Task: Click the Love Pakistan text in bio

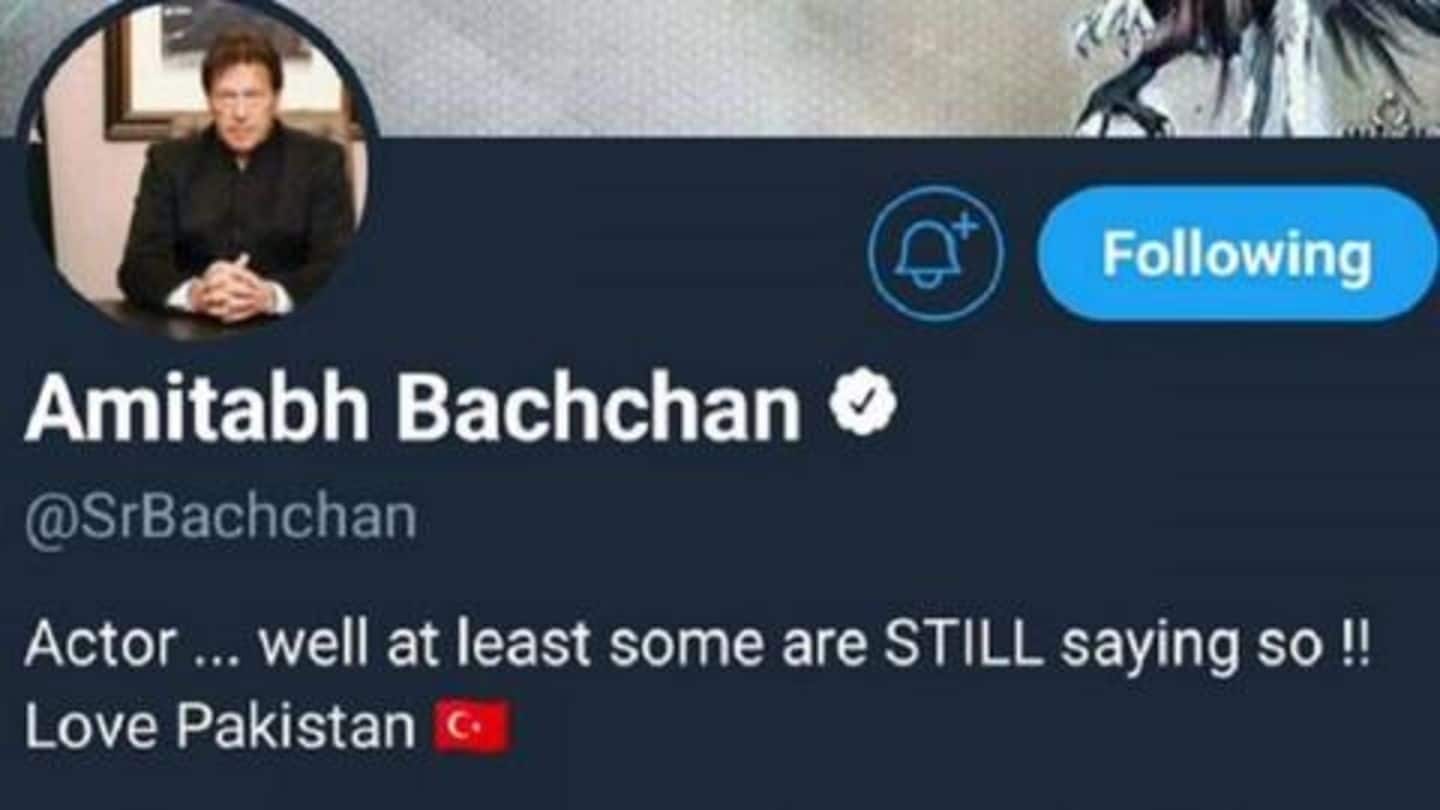Action: [x=219, y=728]
